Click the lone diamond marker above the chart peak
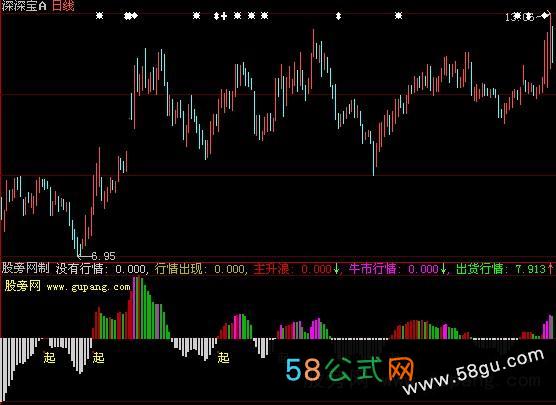556x405 pixels. click(x=339, y=16)
